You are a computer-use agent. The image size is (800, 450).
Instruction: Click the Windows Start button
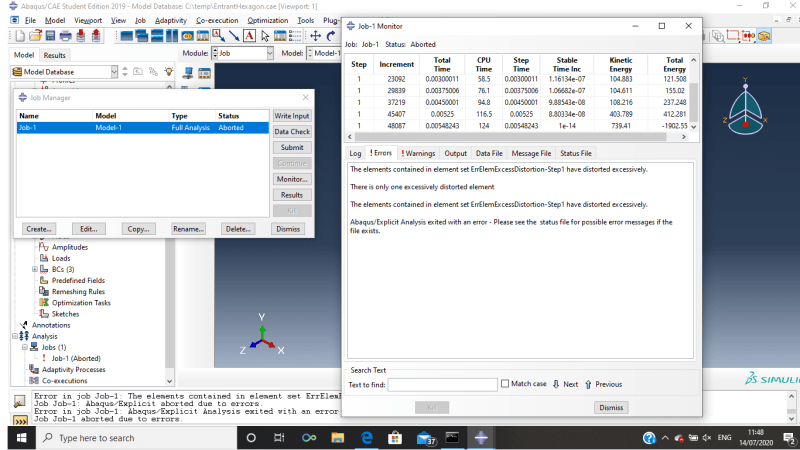21,438
